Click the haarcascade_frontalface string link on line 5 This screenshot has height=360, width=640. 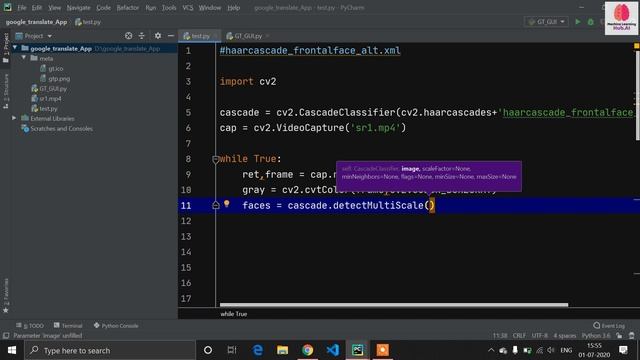[x=567, y=112]
